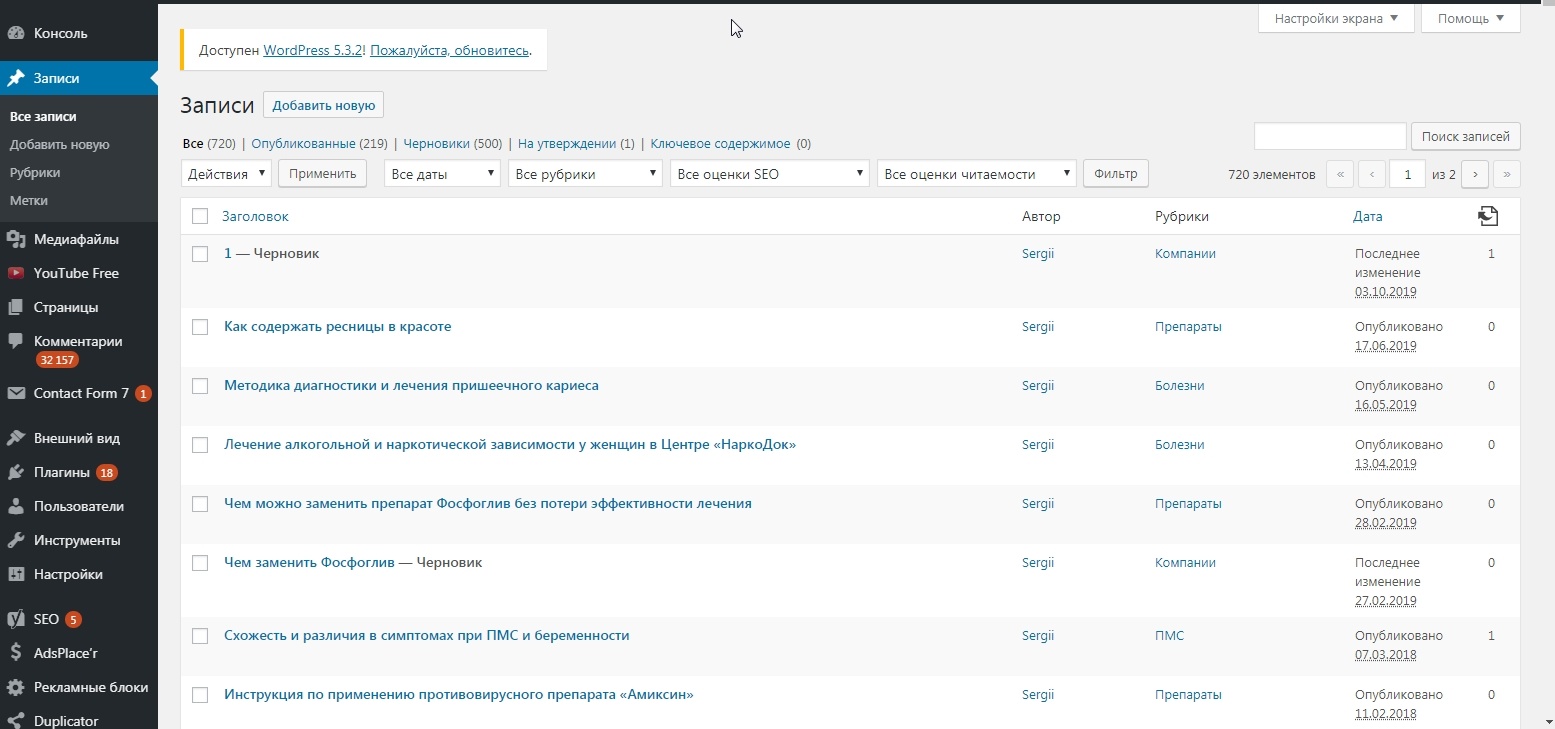This screenshot has width=1555, height=729.
Task: Go to the last page double arrow
Action: pos(1507,174)
